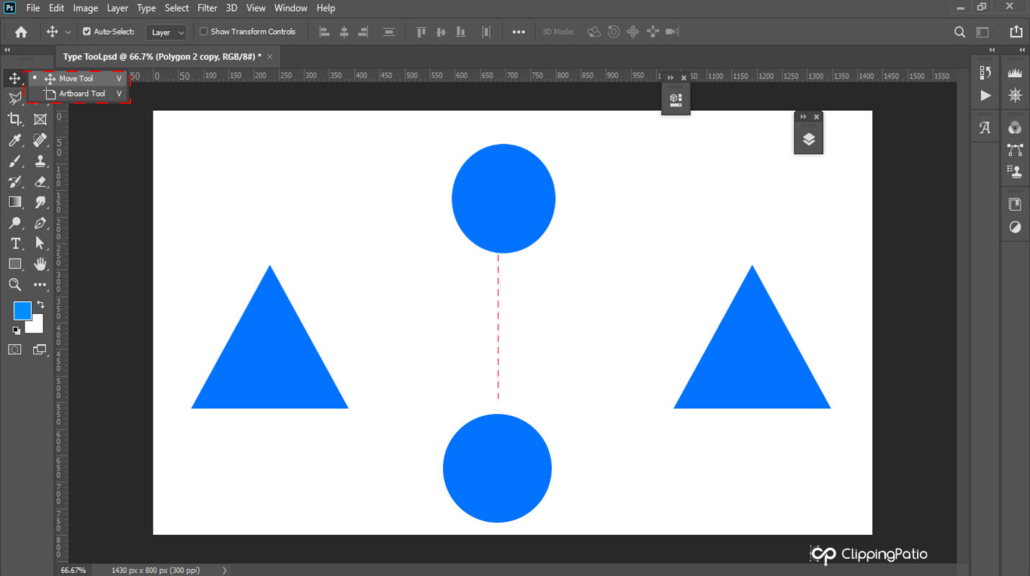Open the Filter menu
Screen dimensions: 1030x576
(207, 8)
